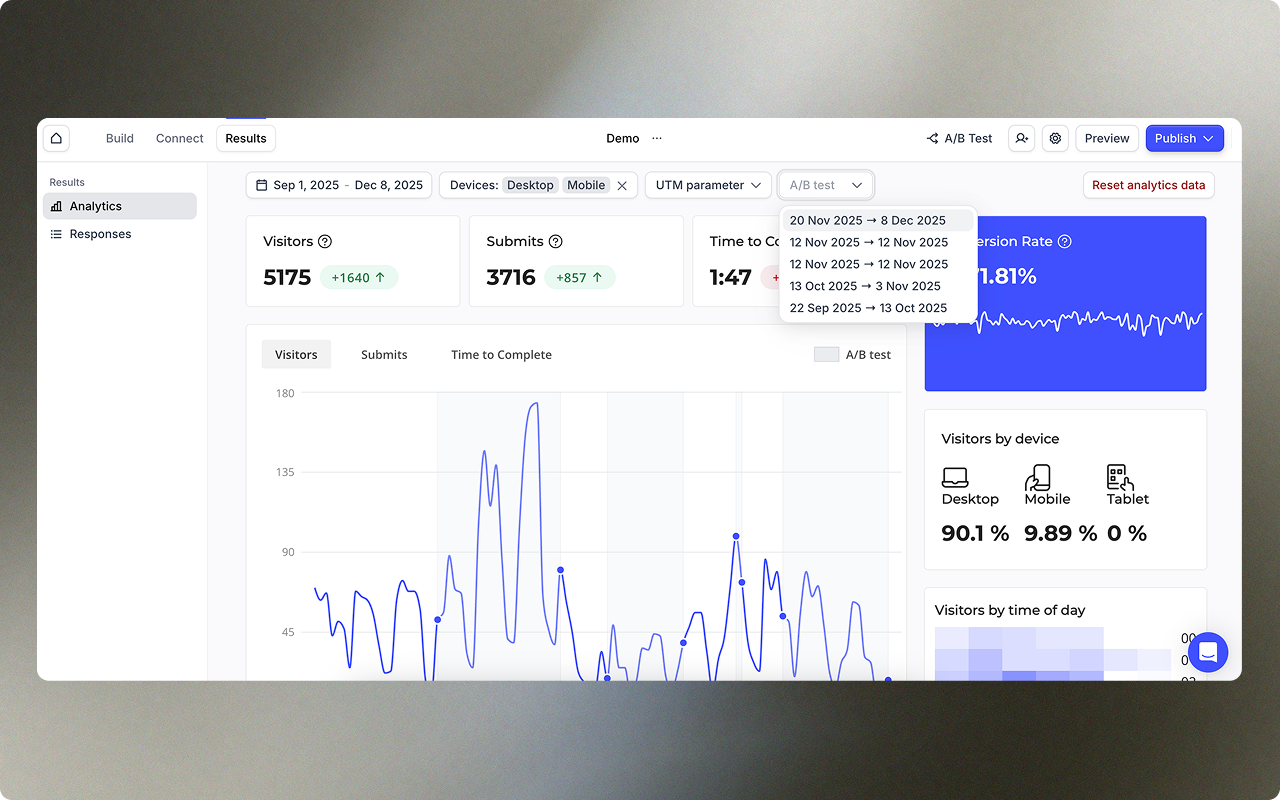Click Reset analytics data
This screenshot has width=1280, height=800.
[1148, 185]
